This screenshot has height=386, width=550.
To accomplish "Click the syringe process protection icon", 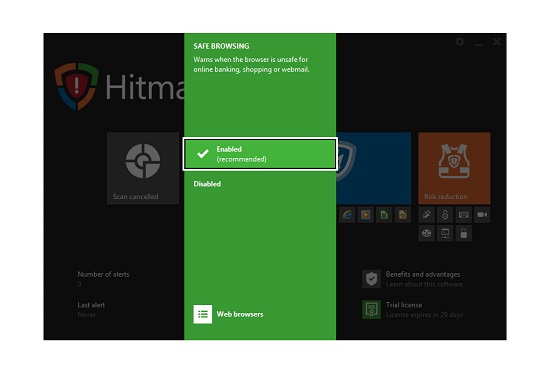I will (x=427, y=215).
